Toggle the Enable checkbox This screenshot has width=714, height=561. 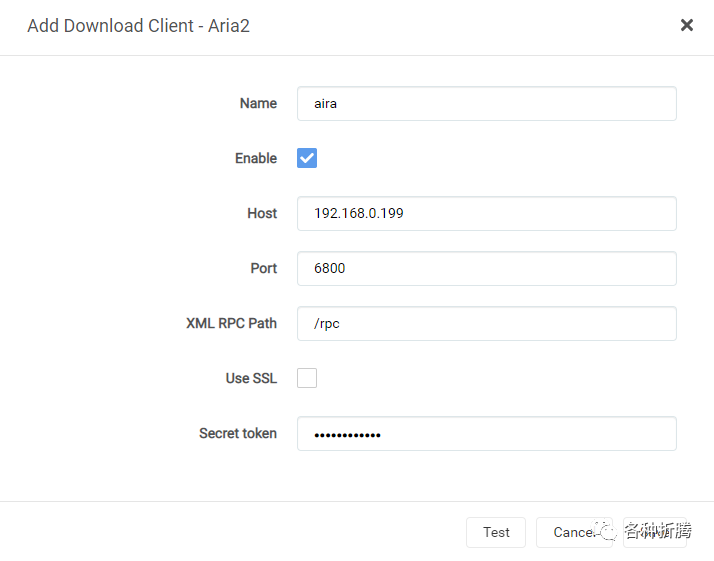[x=307, y=158]
